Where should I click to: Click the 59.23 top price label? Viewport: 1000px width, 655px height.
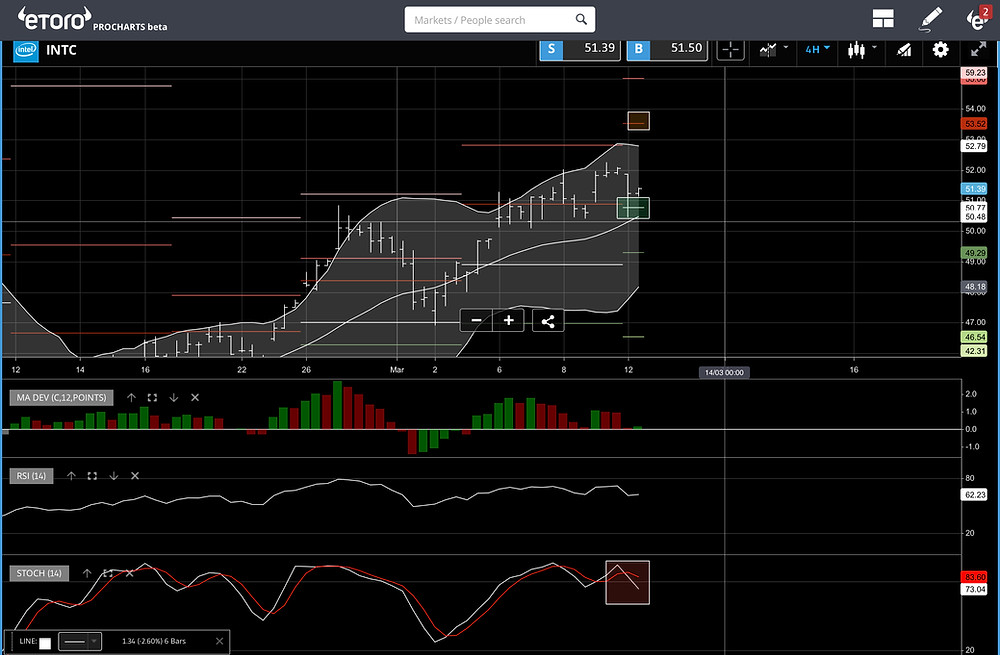[x=974, y=73]
